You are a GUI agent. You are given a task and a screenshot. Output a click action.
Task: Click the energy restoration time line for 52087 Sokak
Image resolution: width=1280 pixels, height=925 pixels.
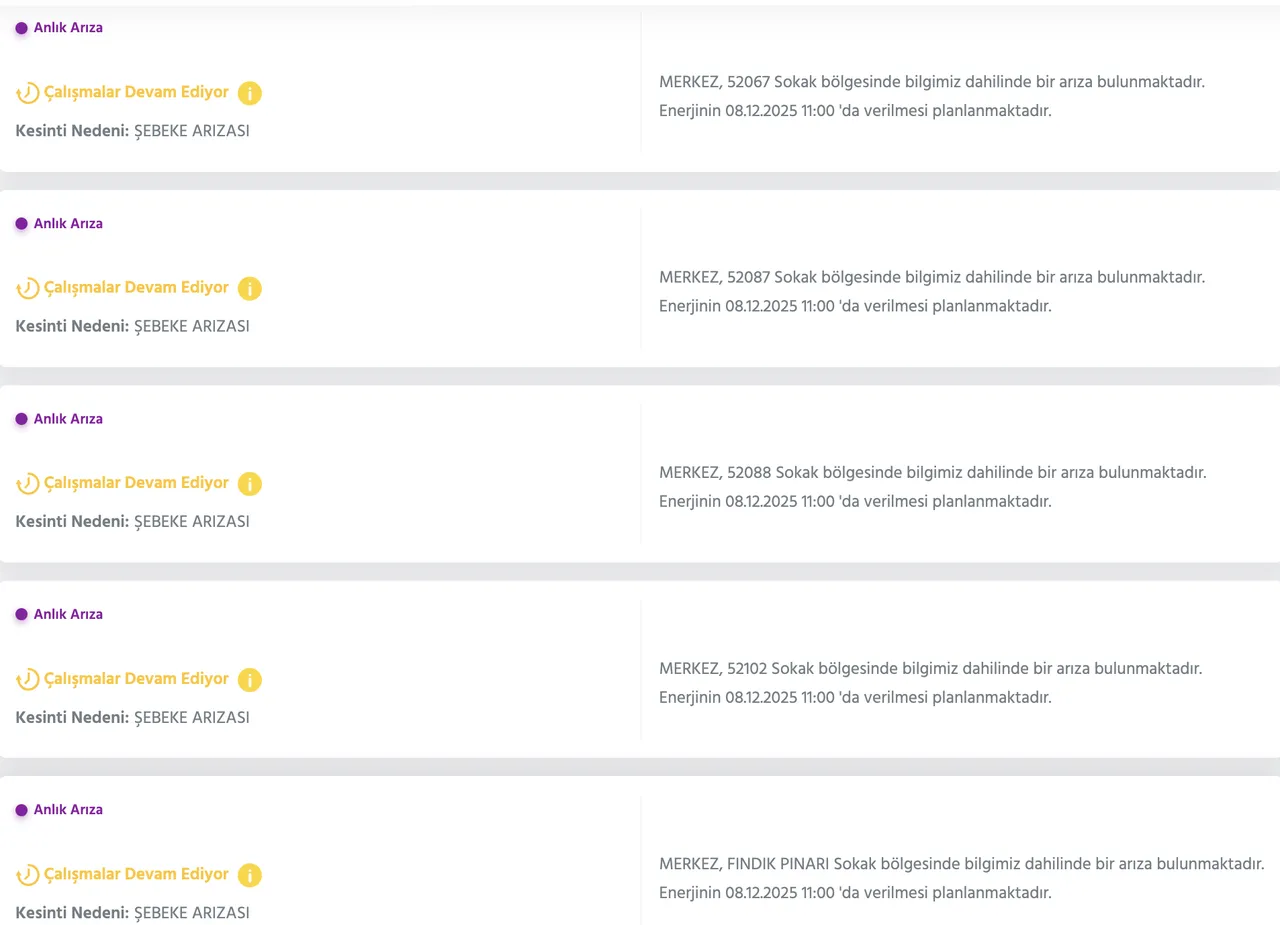[855, 306]
